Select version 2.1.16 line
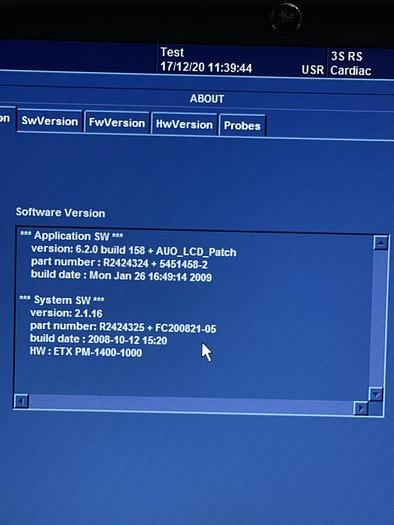This screenshot has height=525, width=394. click(x=66, y=313)
